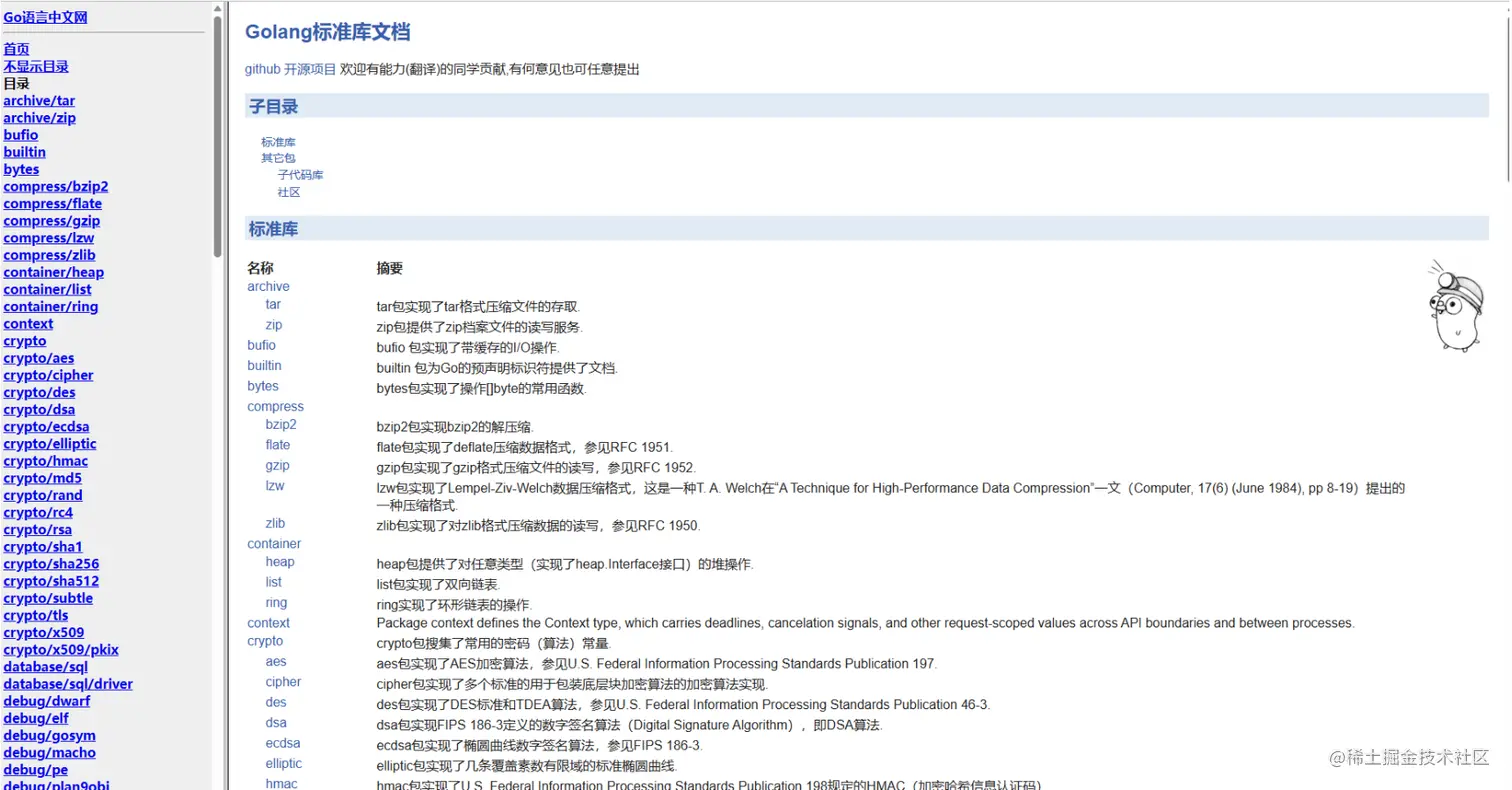The width and height of the screenshot is (1512, 790).
Task: Open the zlib package table entry
Action: 275,523
